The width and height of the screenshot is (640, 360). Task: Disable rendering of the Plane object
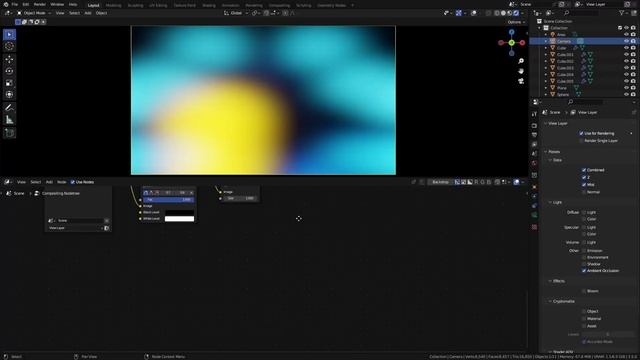[x=633, y=88]
